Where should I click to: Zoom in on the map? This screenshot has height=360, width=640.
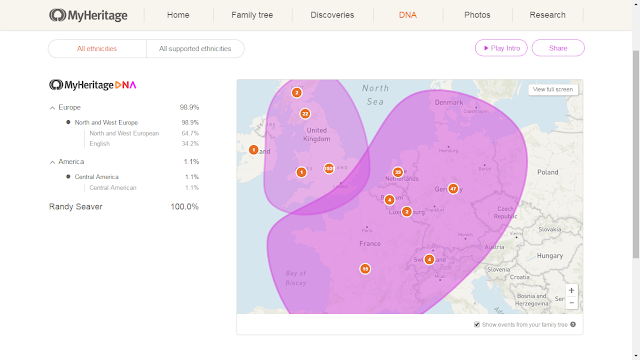point(571,290)
